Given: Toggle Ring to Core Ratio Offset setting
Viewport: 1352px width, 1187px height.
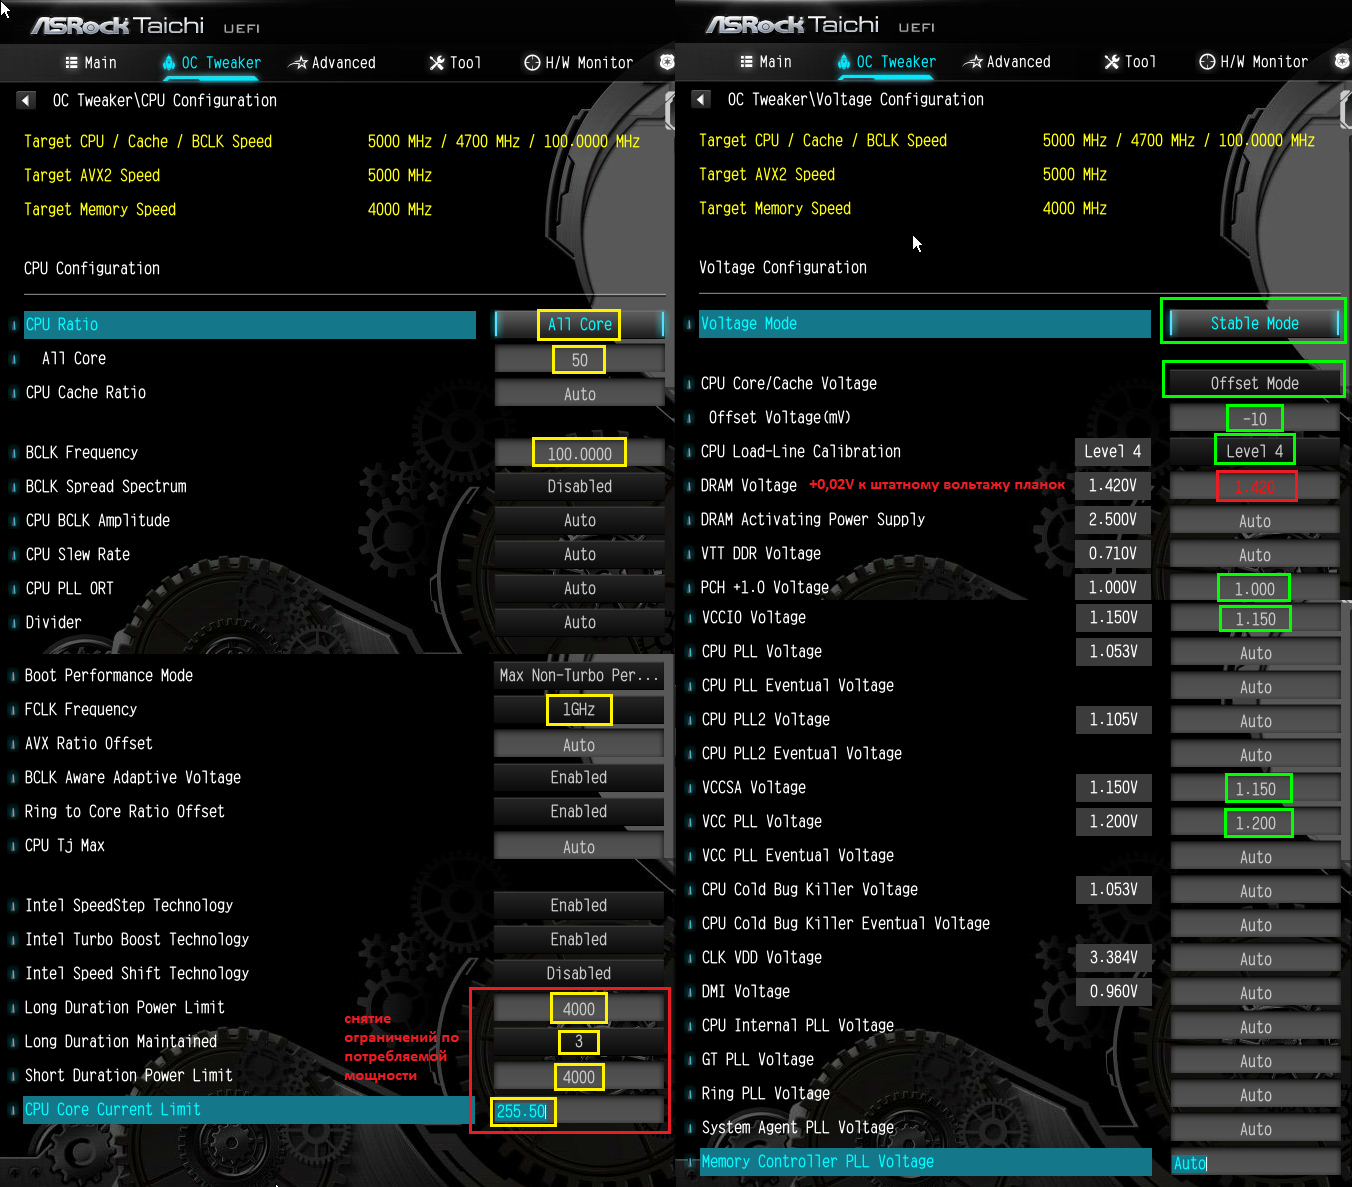Looking at the screenshot, I should click(x=579, y=811).
